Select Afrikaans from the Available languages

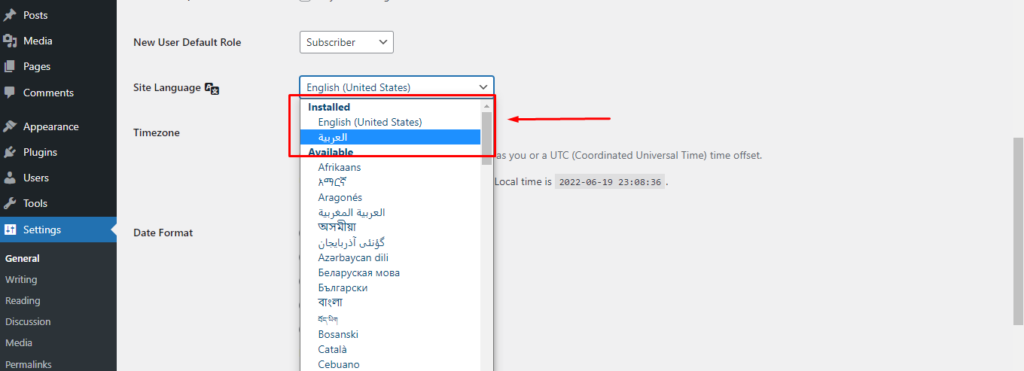coord(340,167)
